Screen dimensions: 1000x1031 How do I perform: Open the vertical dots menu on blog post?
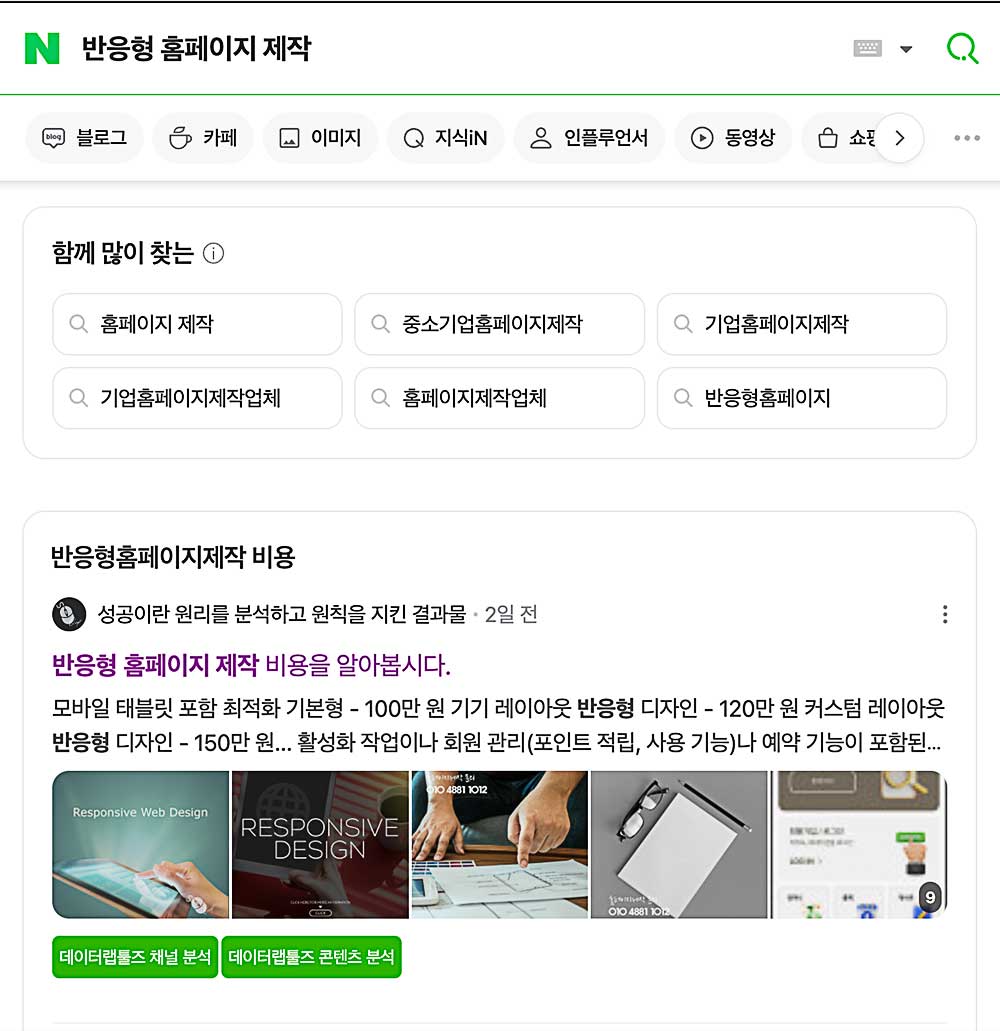click(945, 614)
